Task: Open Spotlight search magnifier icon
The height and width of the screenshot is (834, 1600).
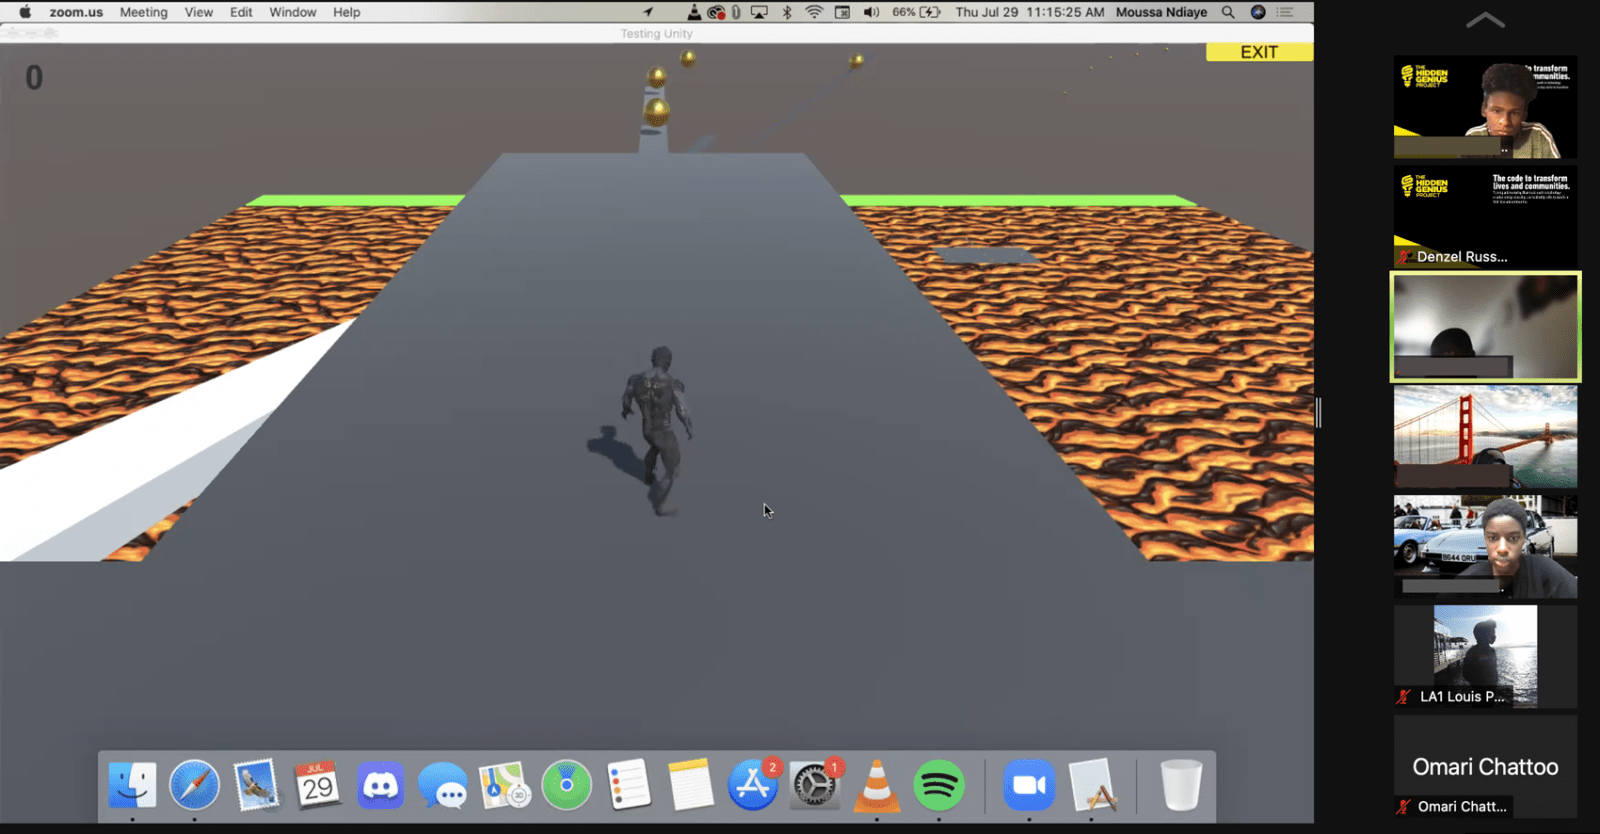Action: (x=1228, y=12)
